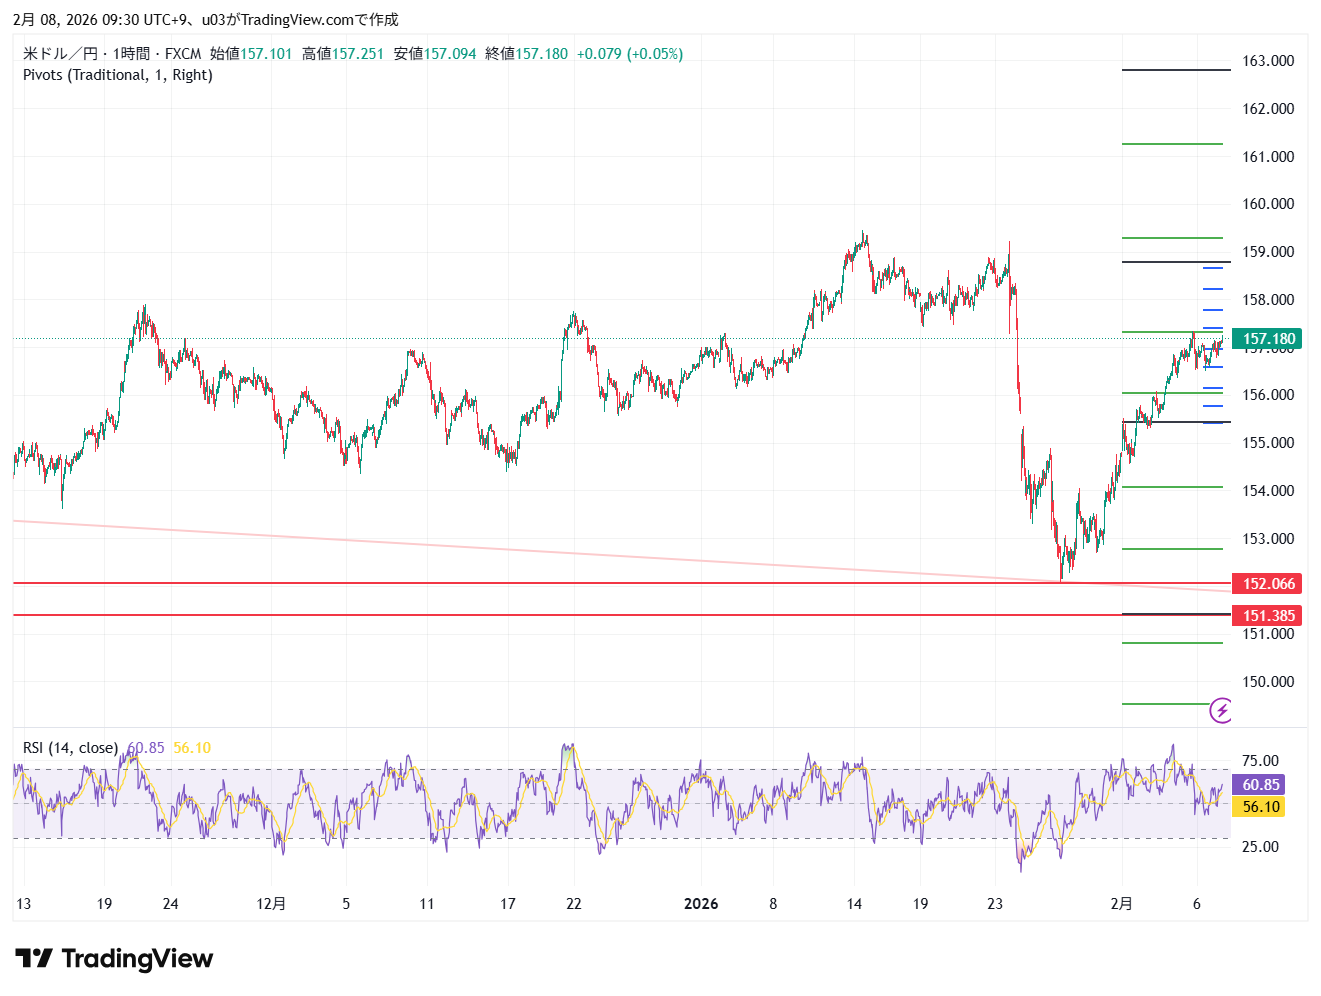
Task: Click the closing price 終値157.180 in the legend
Action: tap(526, 54)
